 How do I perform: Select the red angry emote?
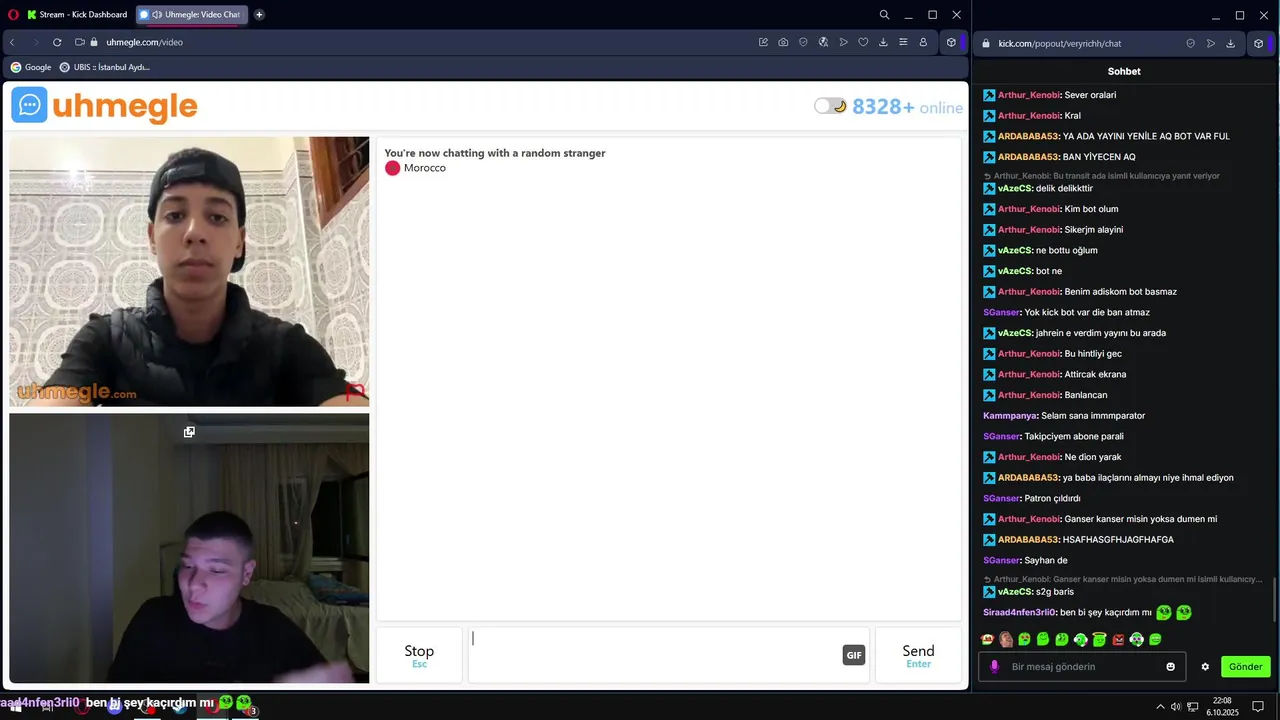click(1118, 639)
